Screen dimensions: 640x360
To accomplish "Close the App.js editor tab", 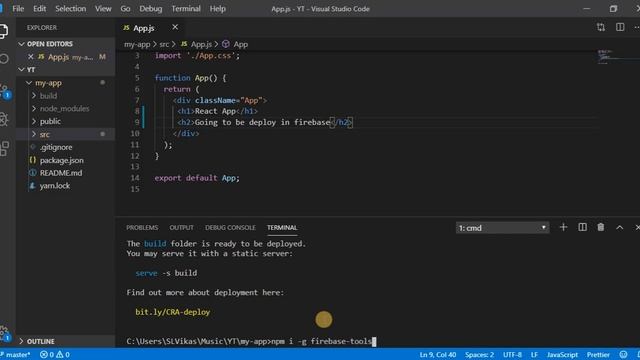I will tap(175, 27).
